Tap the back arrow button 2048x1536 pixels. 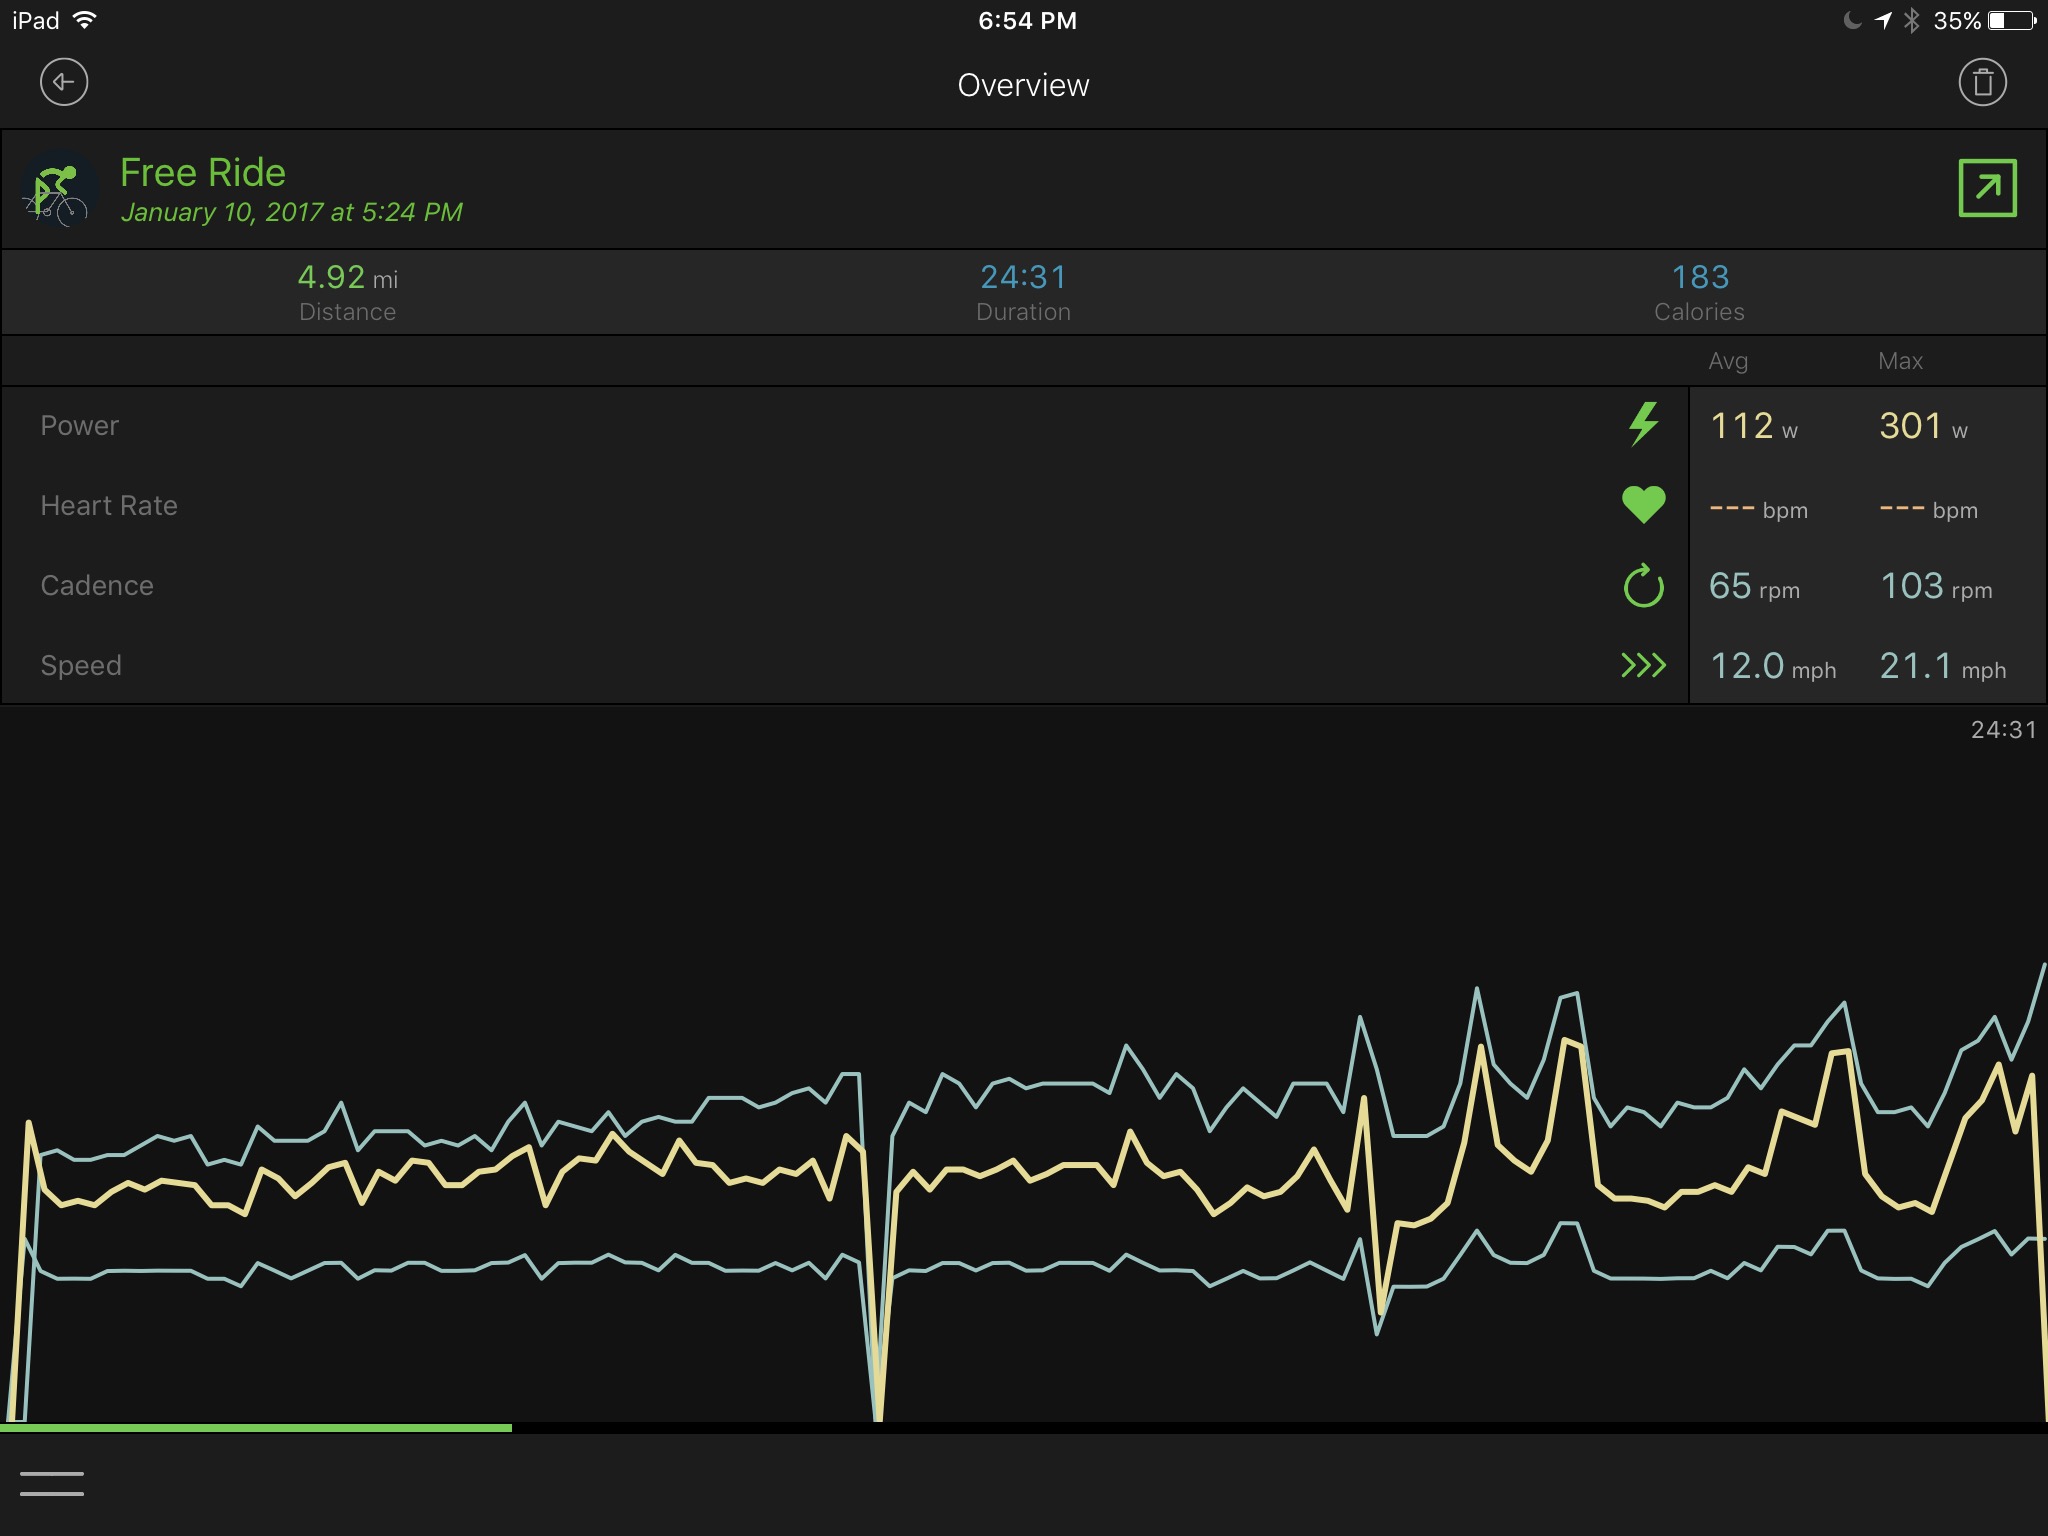point(64,82)
